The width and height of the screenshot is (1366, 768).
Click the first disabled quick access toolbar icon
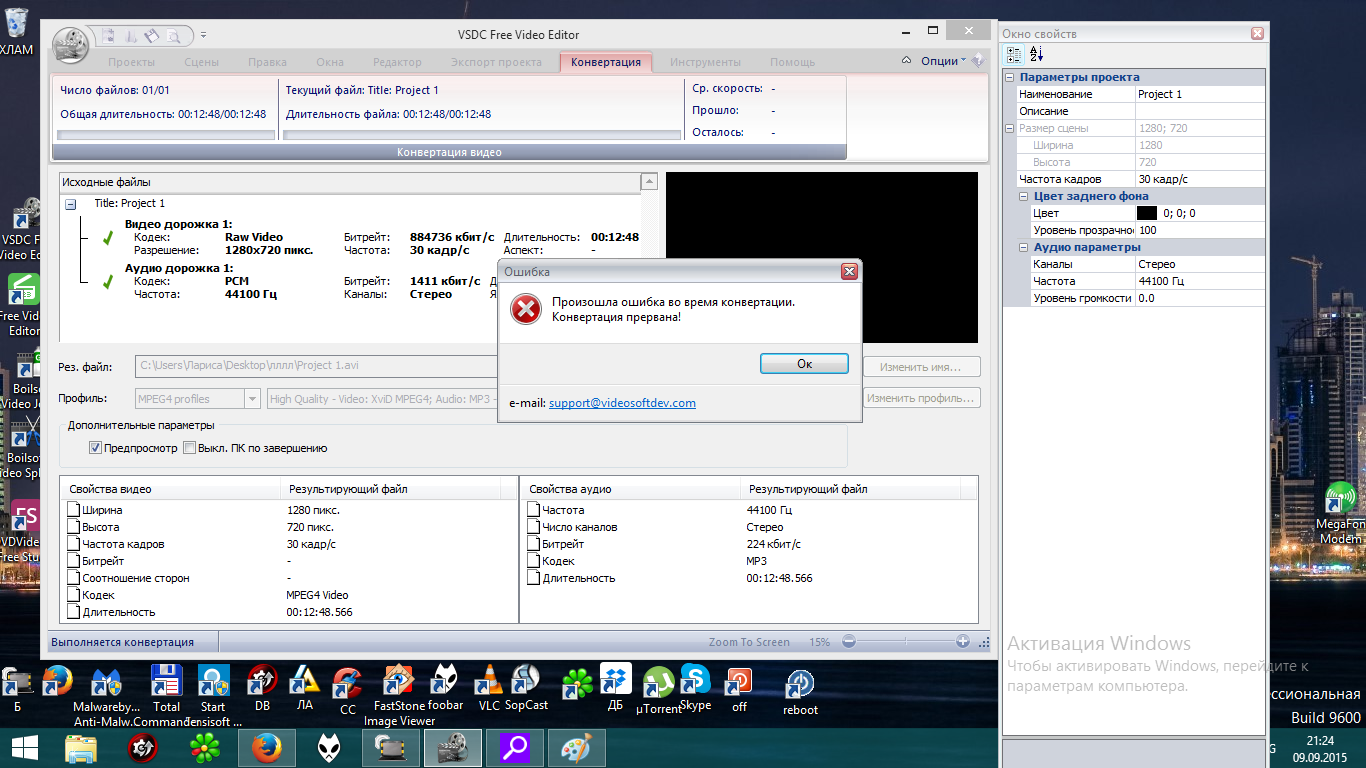point(110,36)
